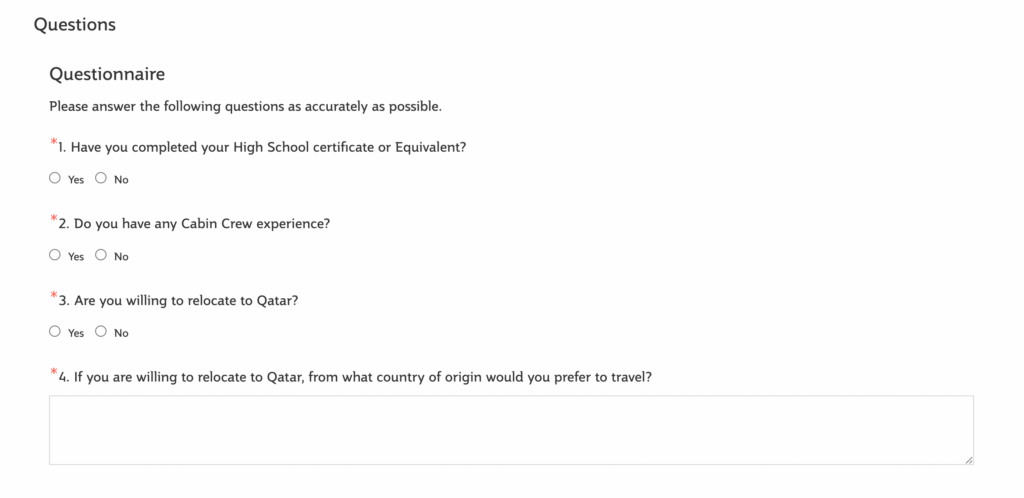Screen dimensions: 1024x498
Task: Click the 'No' label under Cabin Crew question
Action: point(121,257)
